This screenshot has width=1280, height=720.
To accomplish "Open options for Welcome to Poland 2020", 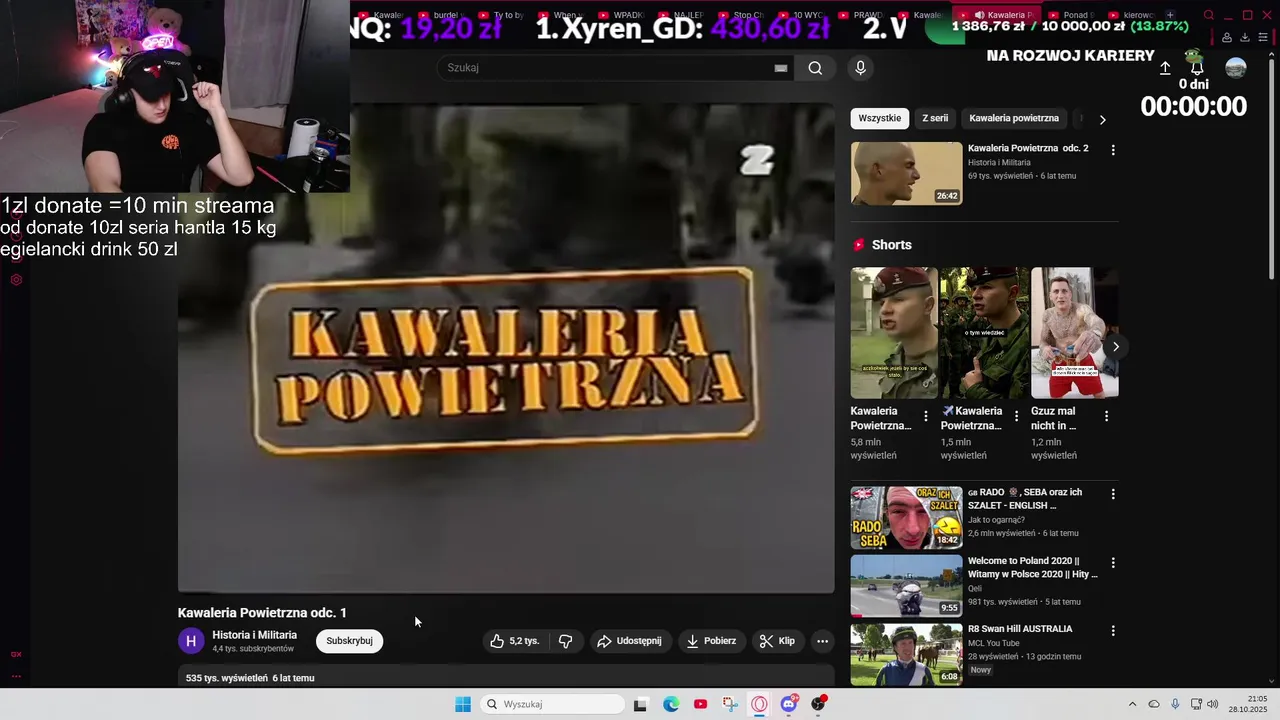I will tap(1113, 563).
